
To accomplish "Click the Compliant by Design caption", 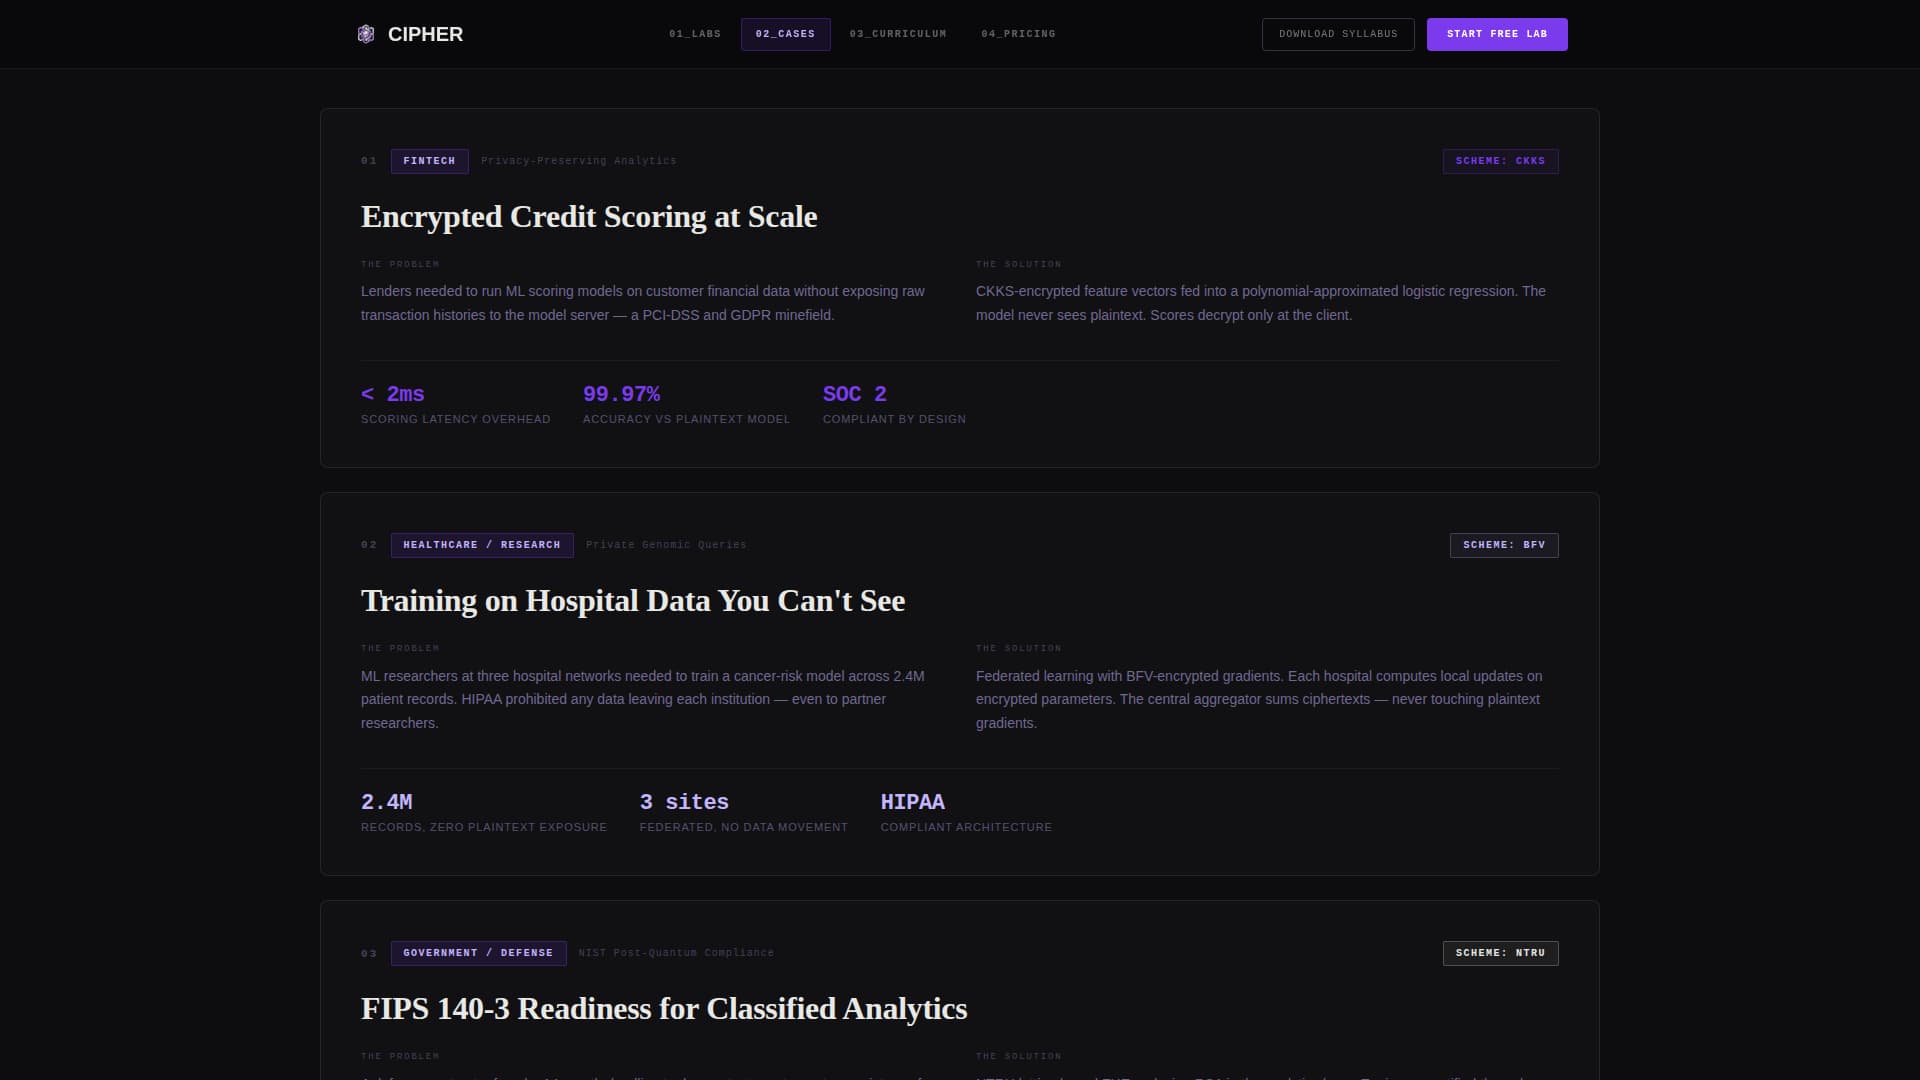I will pos(894,419).
